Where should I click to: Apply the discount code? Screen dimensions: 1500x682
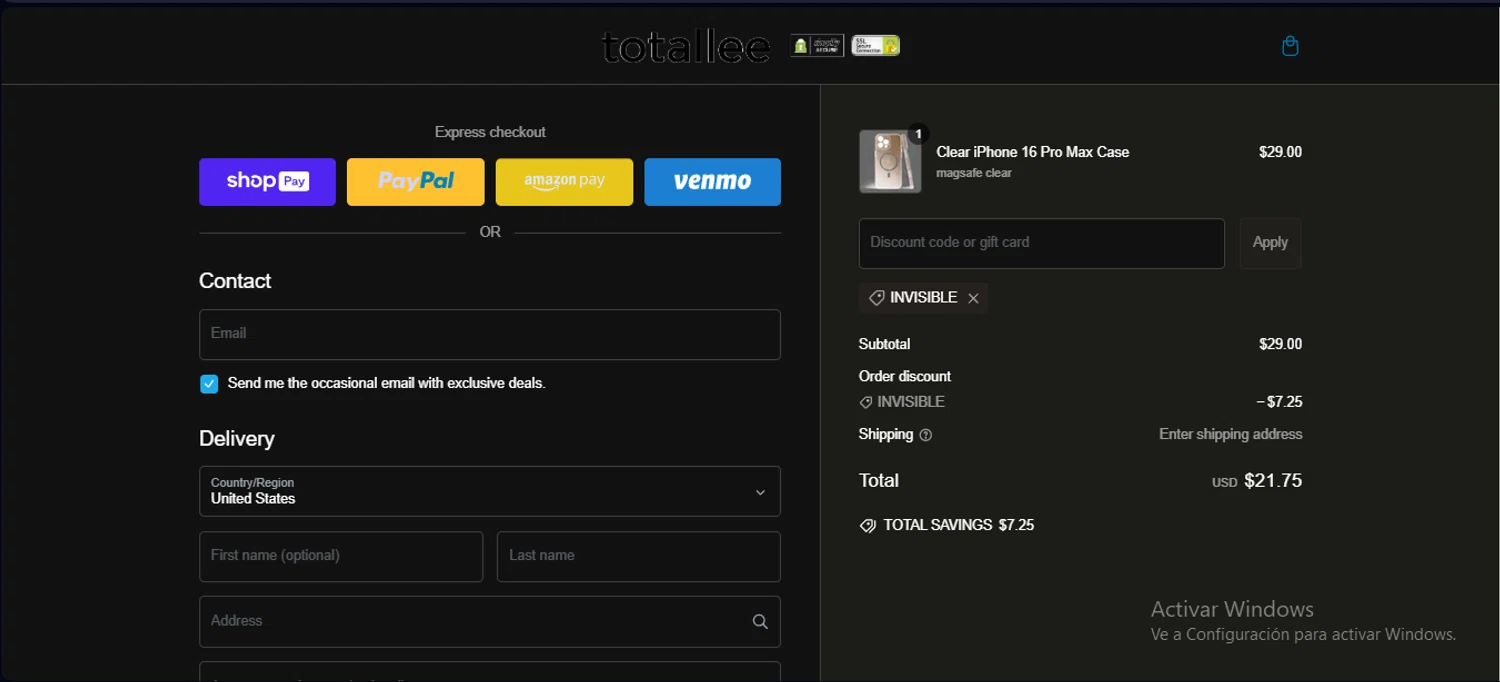(1270, 243)
